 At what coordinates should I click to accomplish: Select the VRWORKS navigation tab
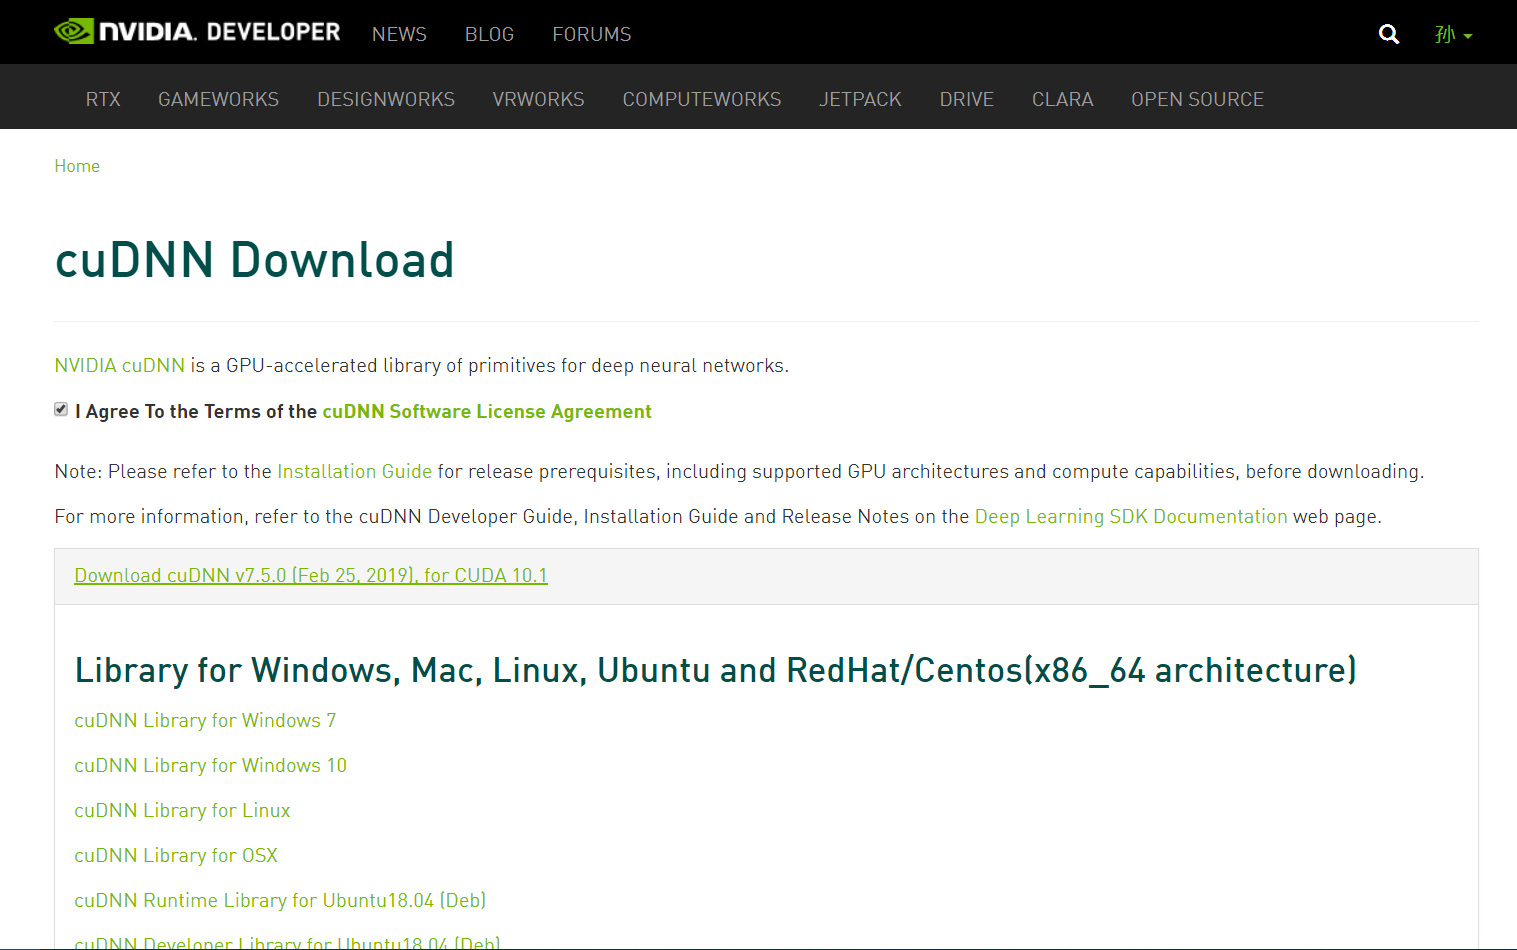[x=538, y=99]
